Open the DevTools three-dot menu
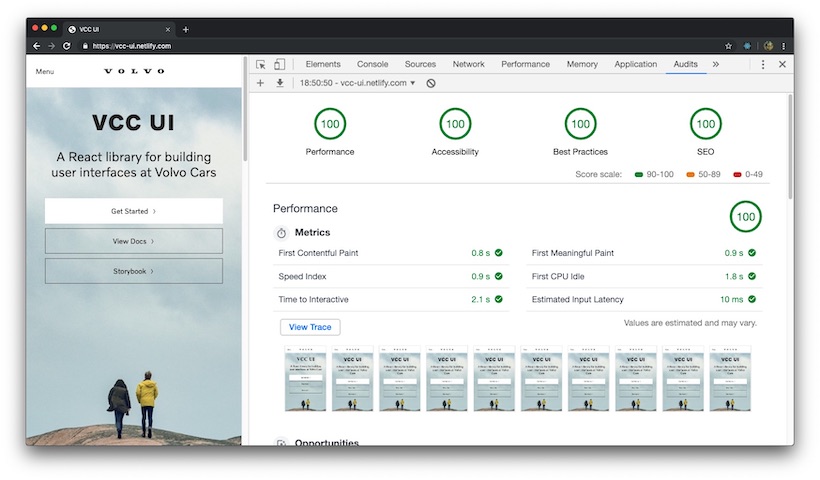The width and height of the screenshot is (820, 480). (763, 64)
